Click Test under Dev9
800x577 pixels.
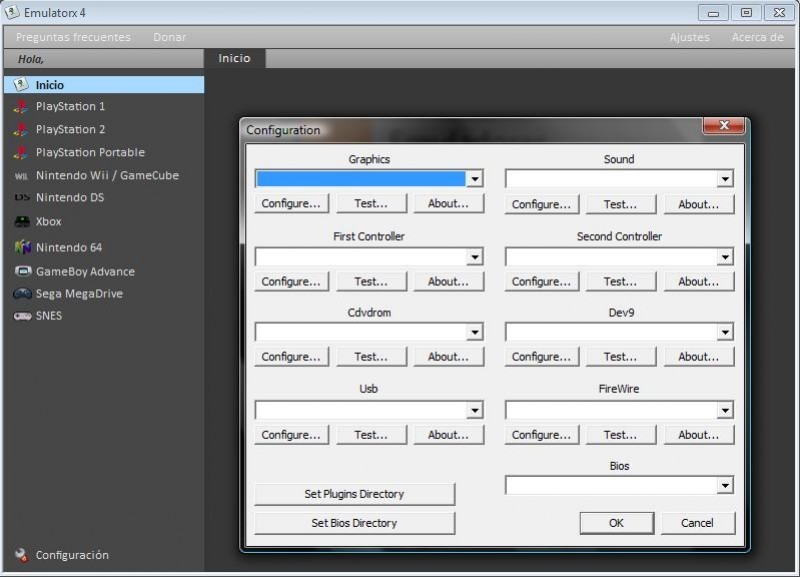point(620,357)
